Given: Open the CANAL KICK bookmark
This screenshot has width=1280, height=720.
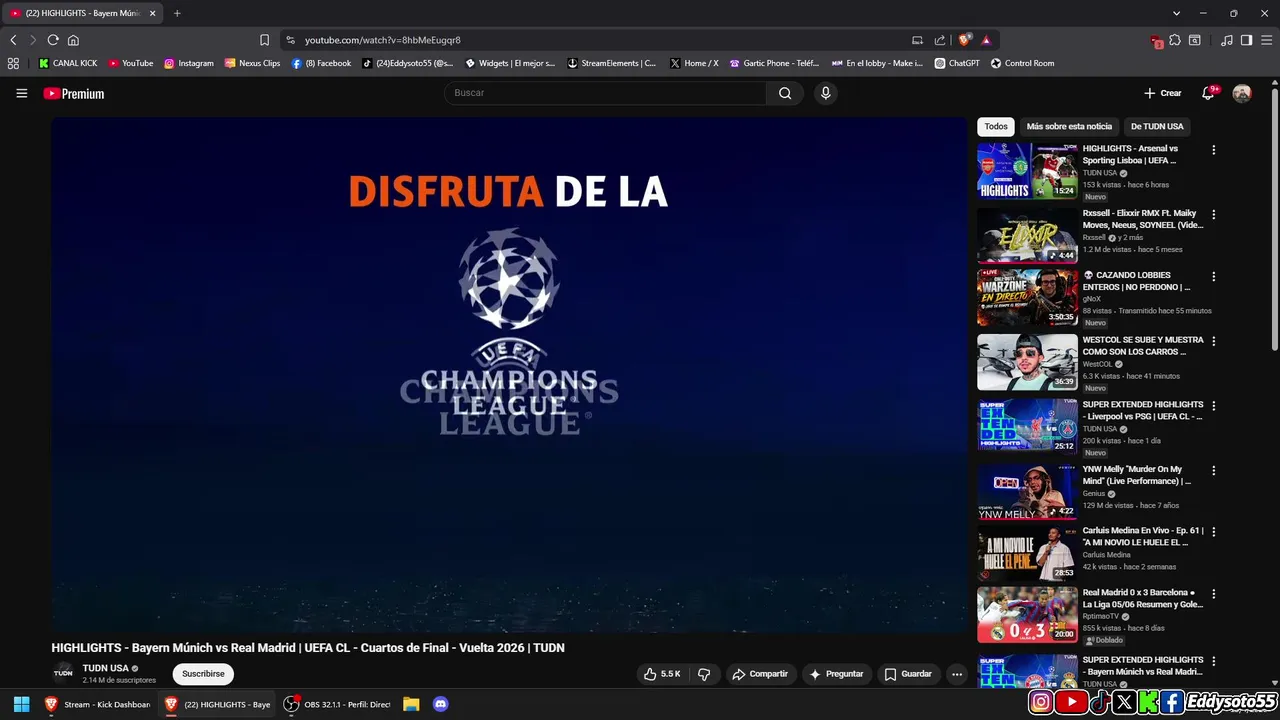Looking at the screenshot, I should coord(68,63).
